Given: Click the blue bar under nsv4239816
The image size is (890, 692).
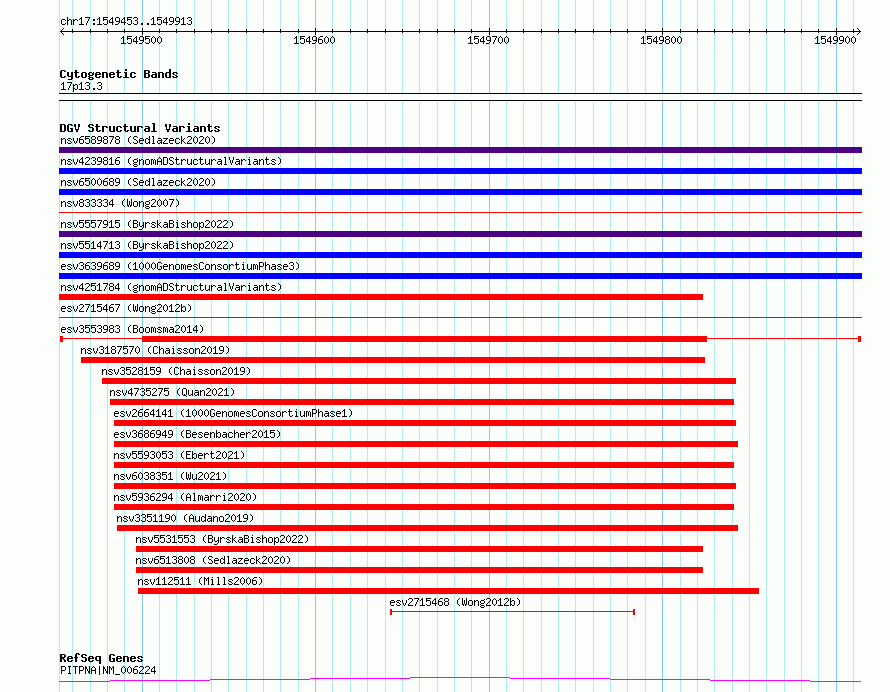Looking at the screenshot, I should [x=460, y=171].
